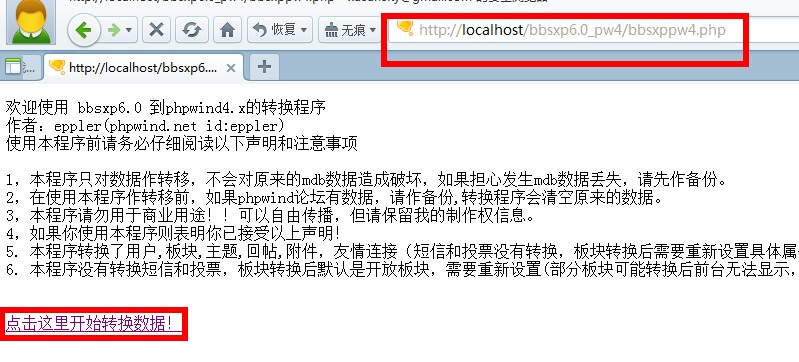Click the trophy favicon in address bar
Viewport: 799px width, 362px height.
[x=405, y=29]
